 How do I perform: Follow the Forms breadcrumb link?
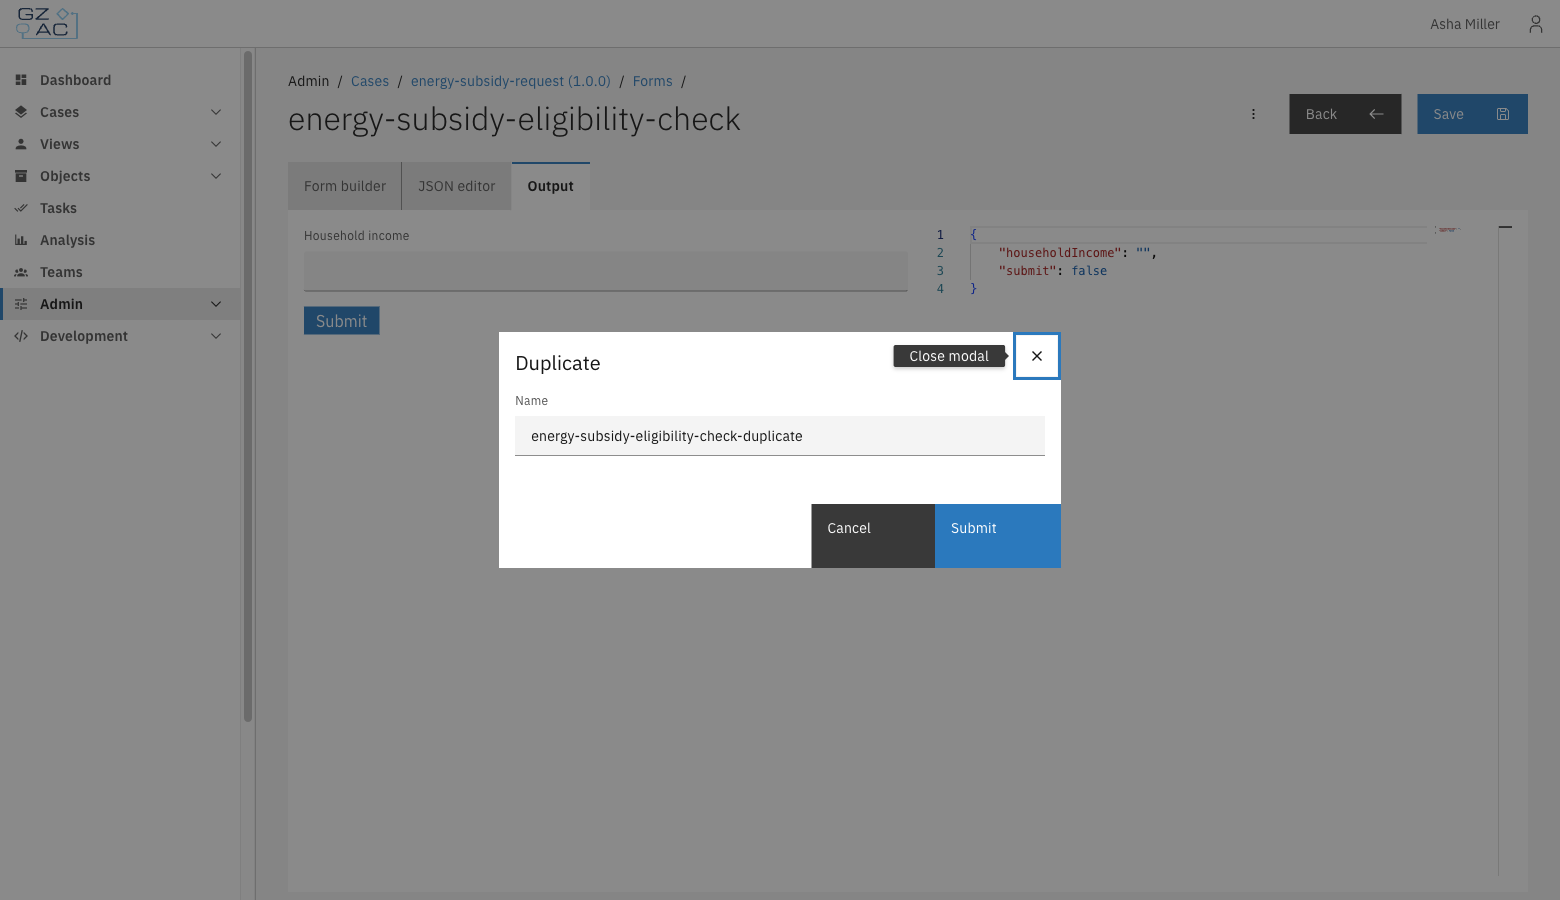(x=653, y=81)
